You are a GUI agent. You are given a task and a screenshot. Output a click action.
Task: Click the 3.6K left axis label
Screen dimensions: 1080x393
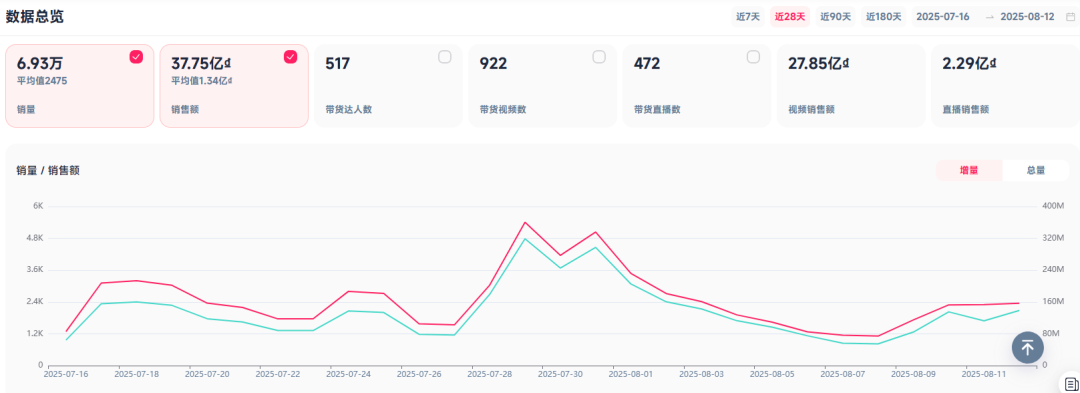[x=34, y=269]
